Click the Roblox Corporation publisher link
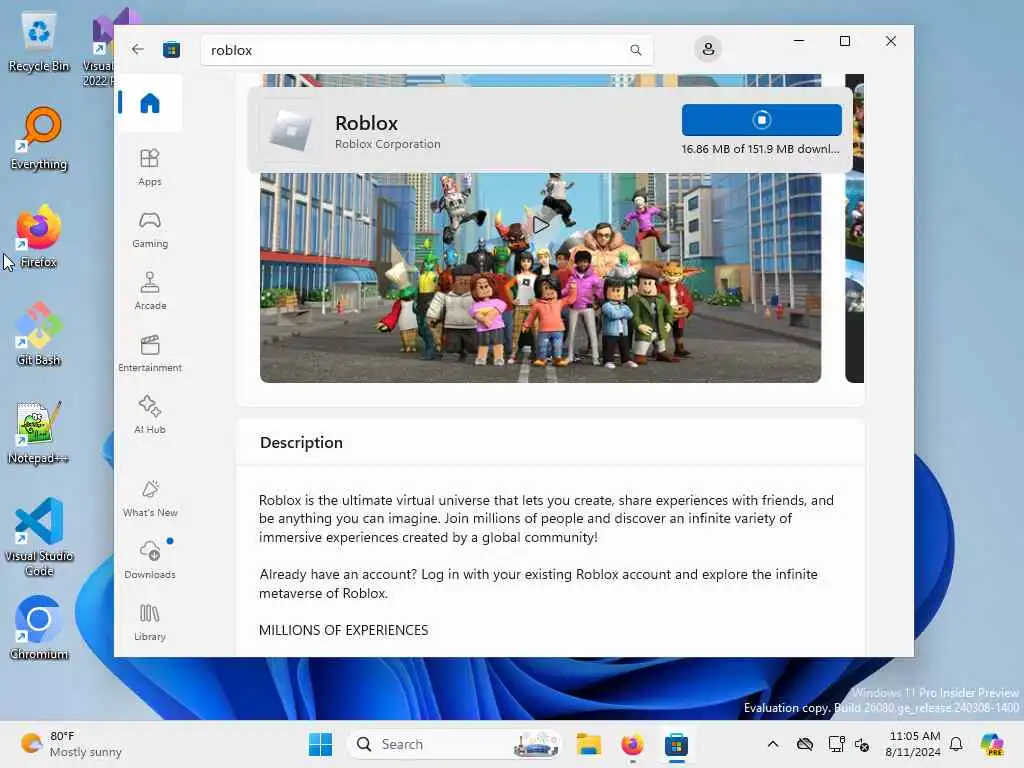1024x768 pixels. pyautogui.click(x=387, y=144)
